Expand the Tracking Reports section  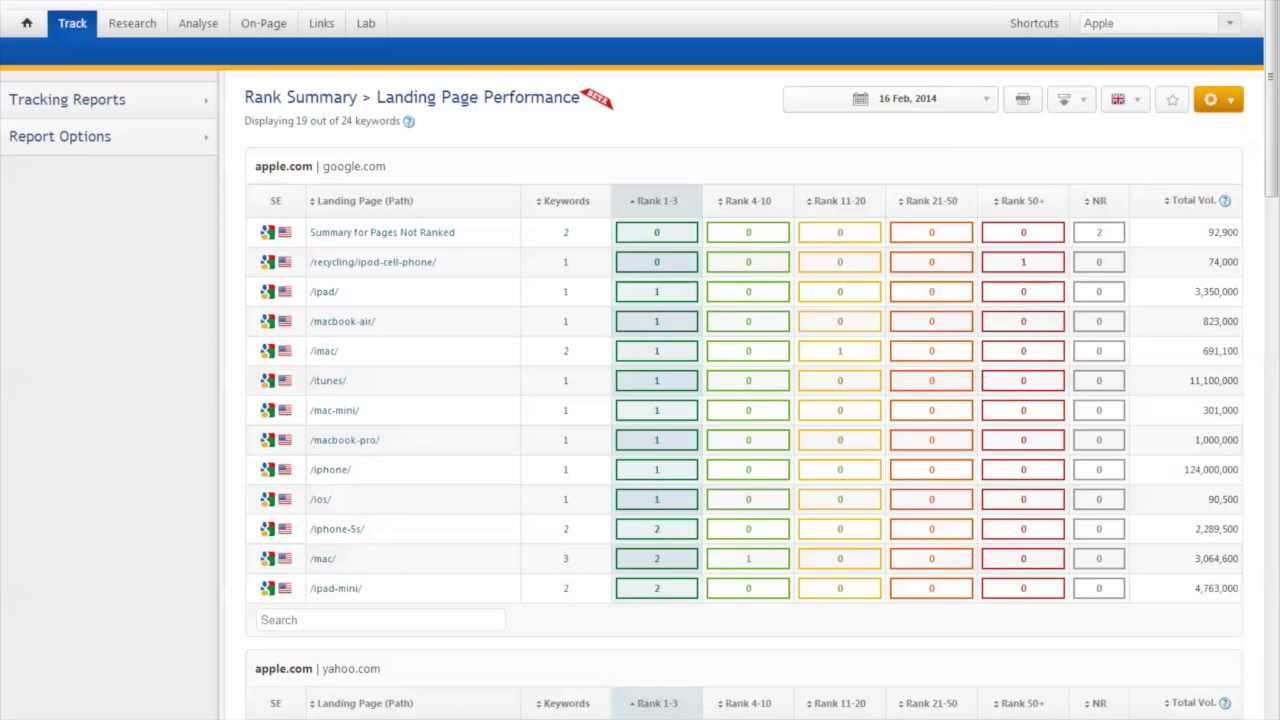coord(109,100)
